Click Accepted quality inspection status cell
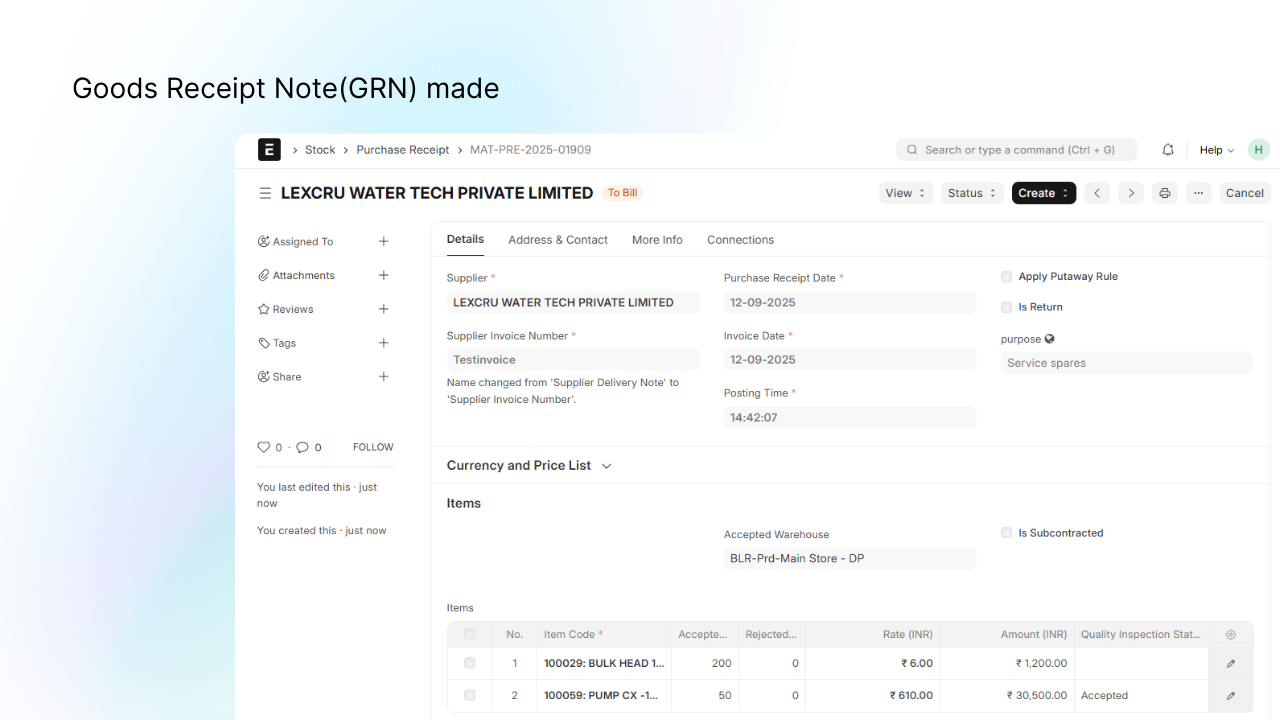The height and width of the screenshot is (720, 1280). click(1141, 695)
